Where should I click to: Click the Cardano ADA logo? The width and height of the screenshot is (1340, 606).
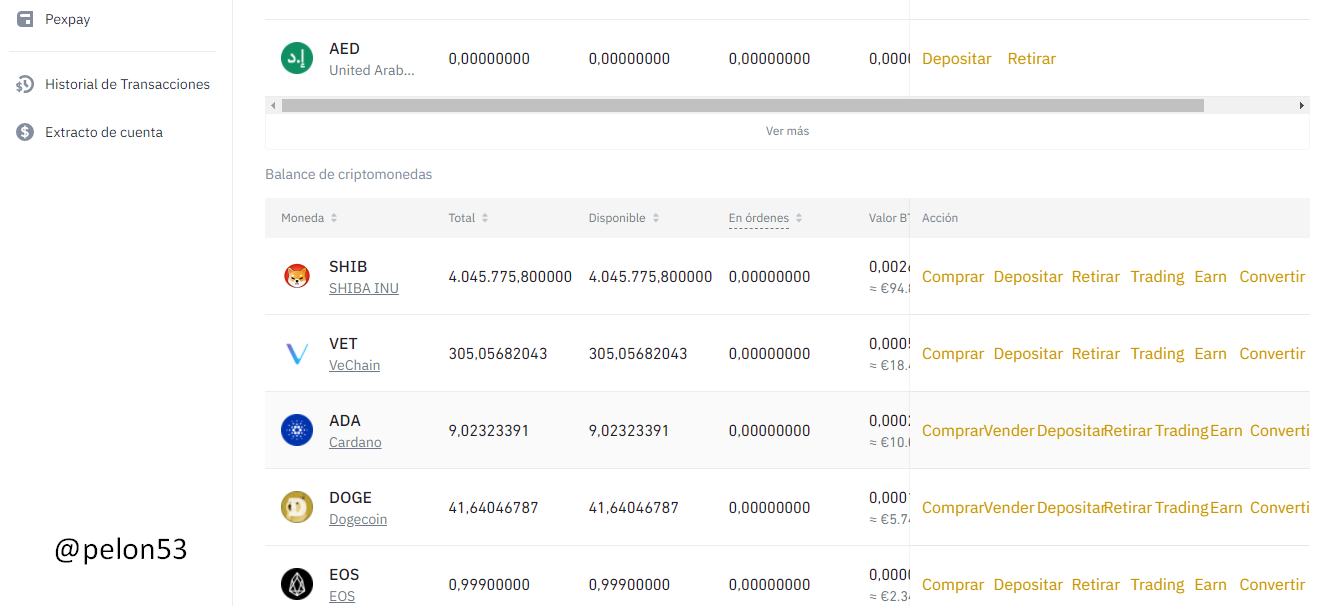coord(297,430)
